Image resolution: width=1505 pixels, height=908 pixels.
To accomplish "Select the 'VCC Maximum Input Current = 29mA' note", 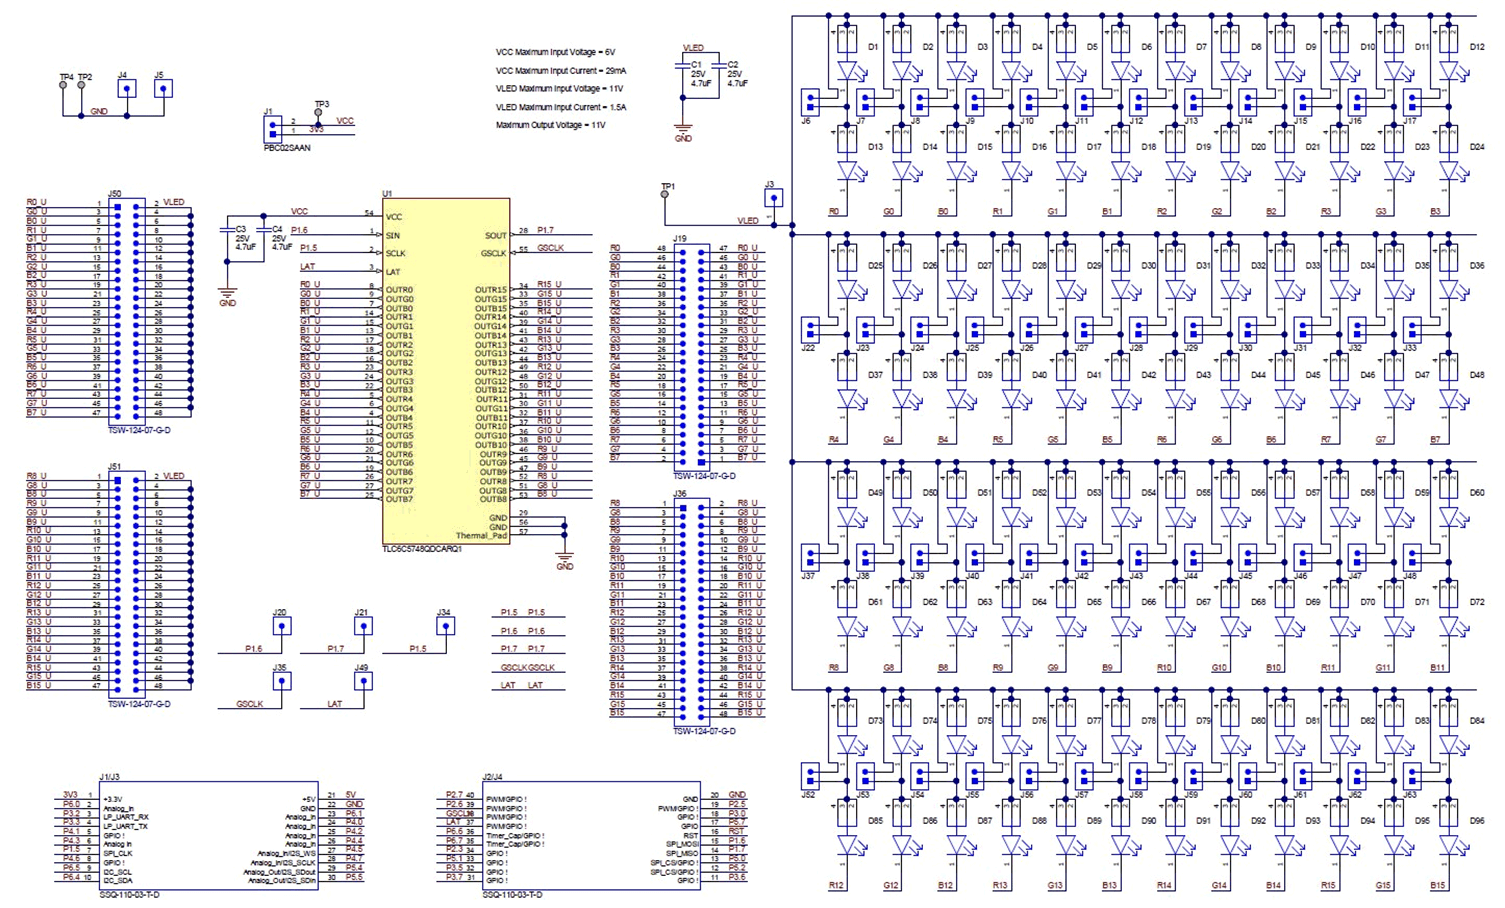I will (561, 71).
